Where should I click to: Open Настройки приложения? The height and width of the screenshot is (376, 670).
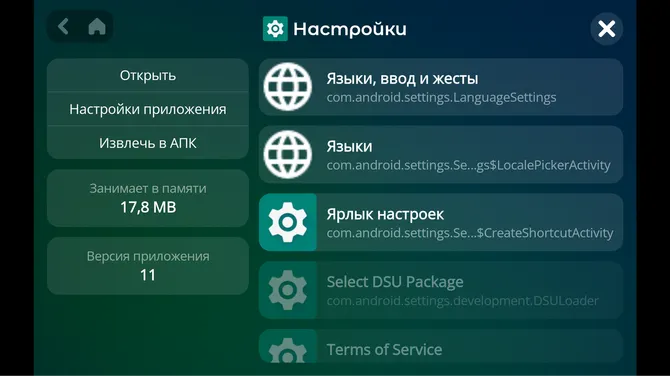(x=148, y=109)
